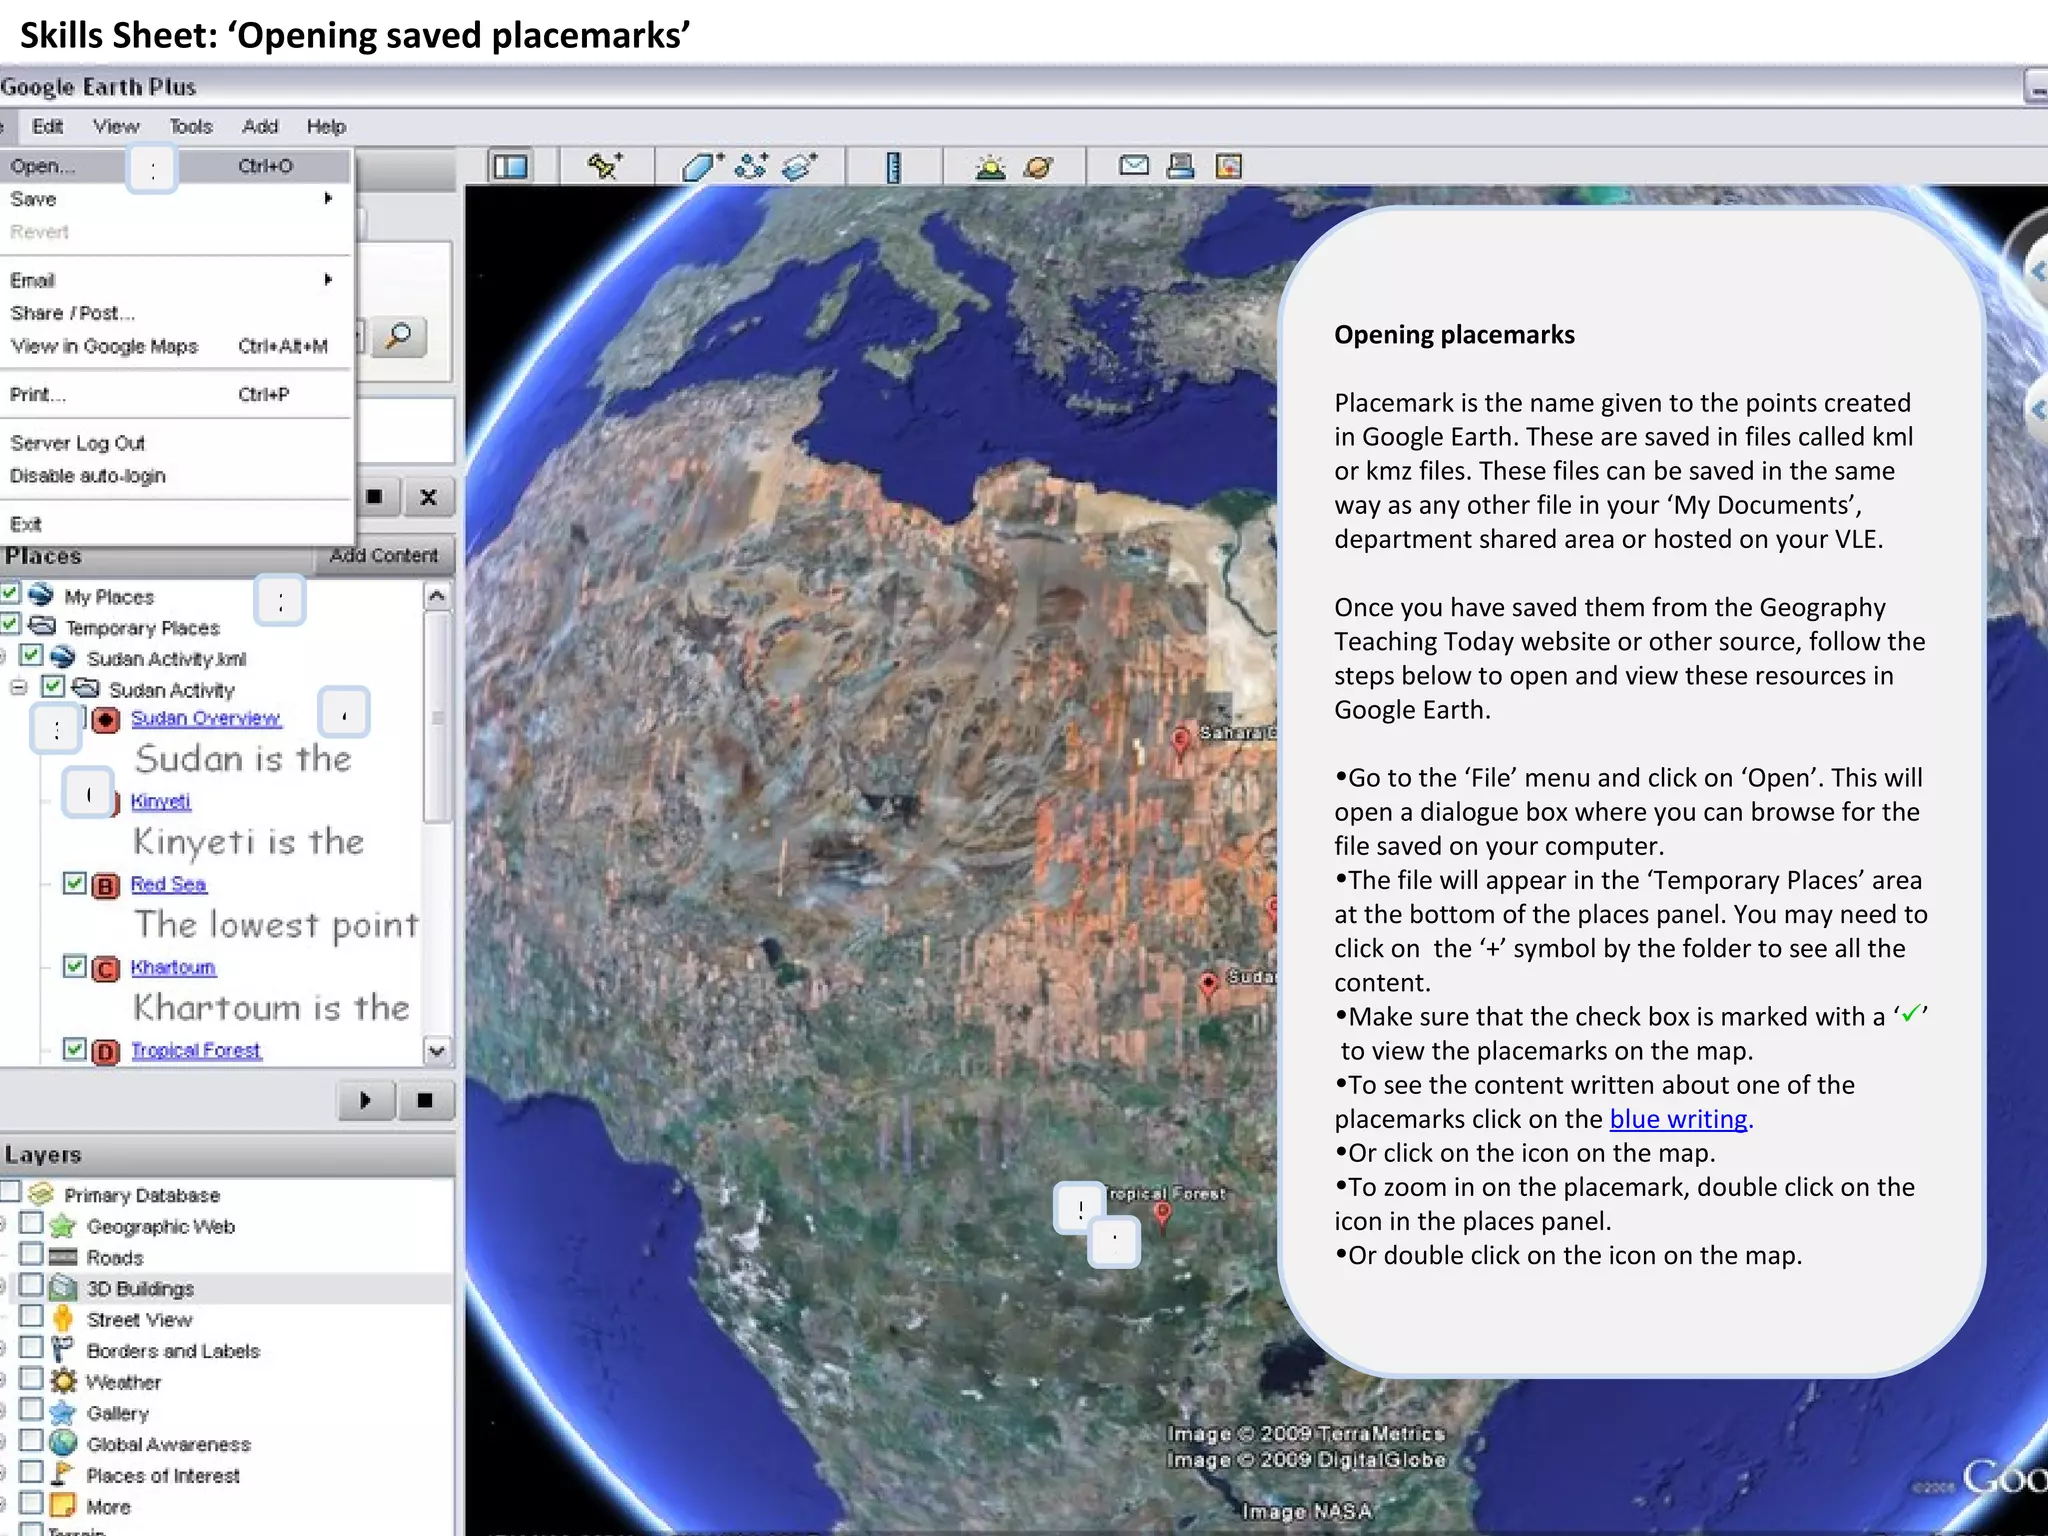2048x1536 pixels.
Task: Enable the Places of Interest layer checkbox
Action: [32, 1472]
